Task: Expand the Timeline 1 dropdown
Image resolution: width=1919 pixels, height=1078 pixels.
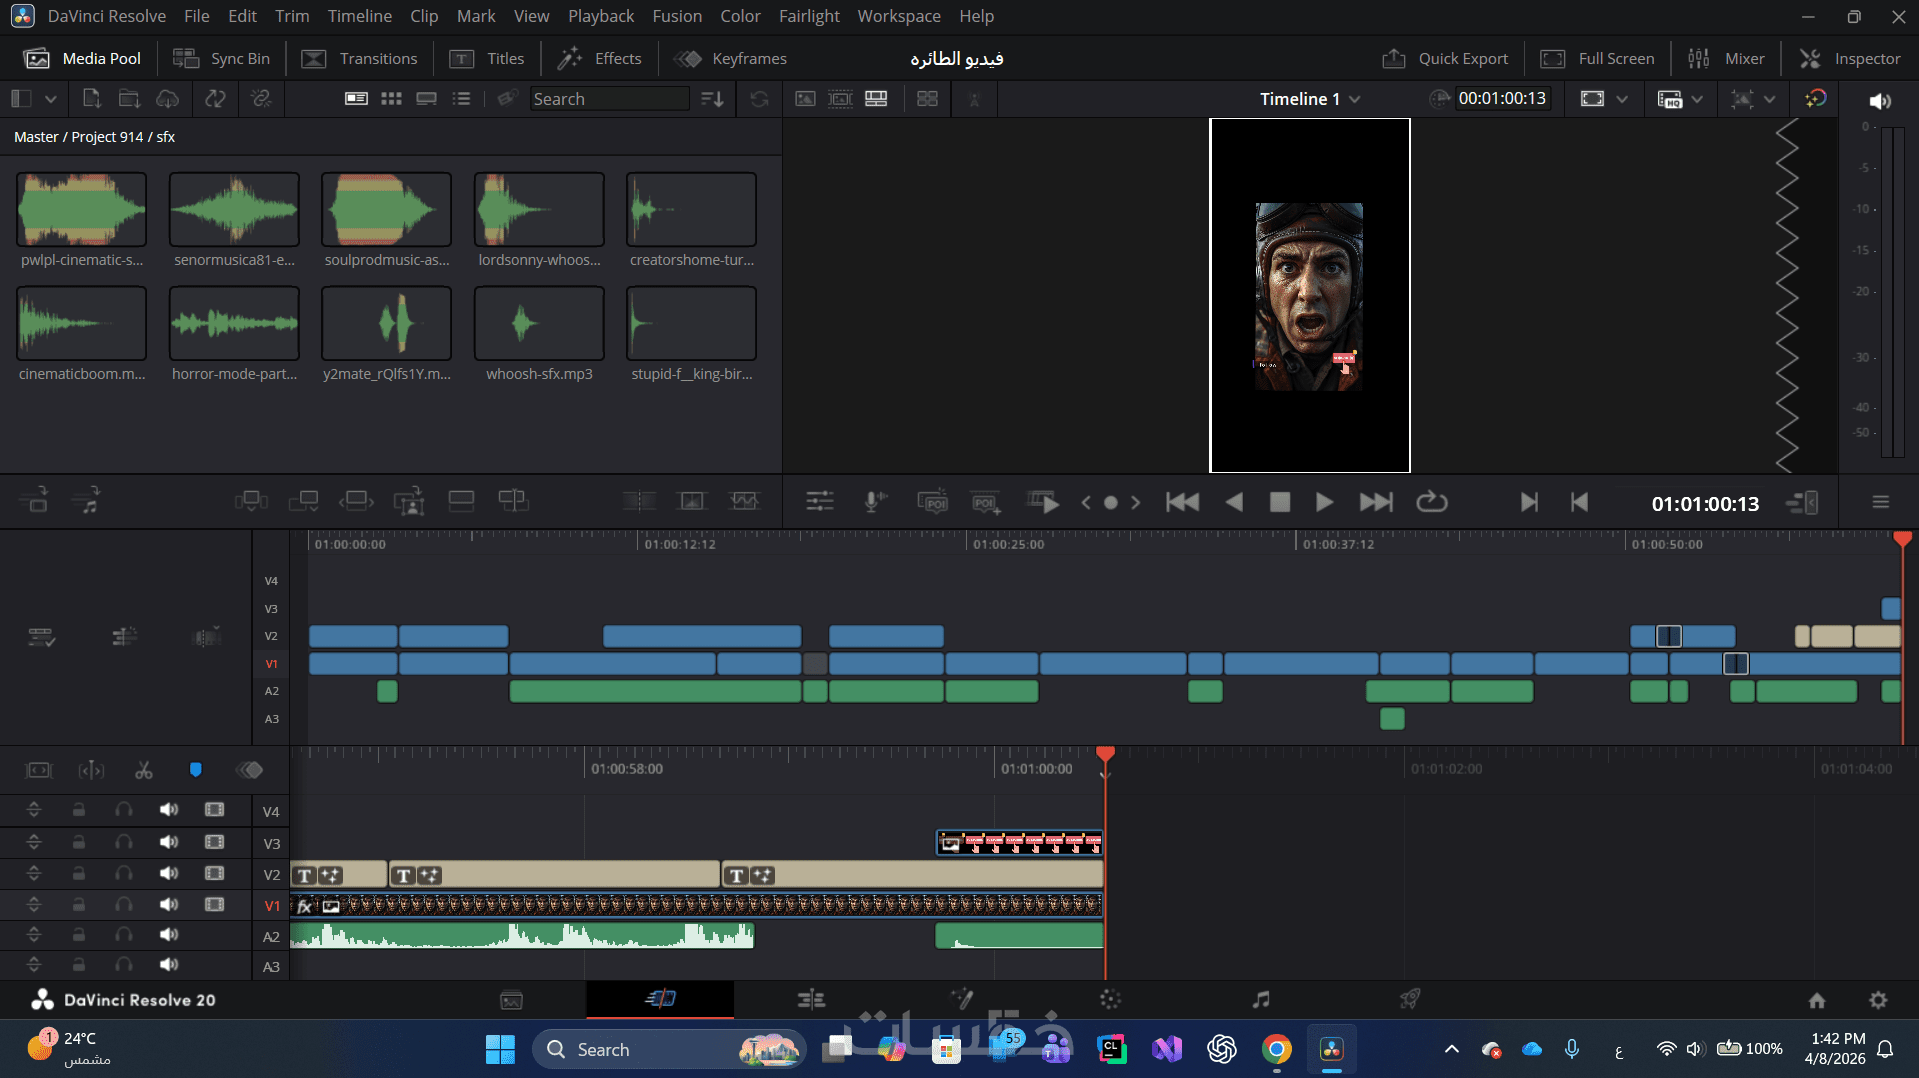Action: 1354,99
